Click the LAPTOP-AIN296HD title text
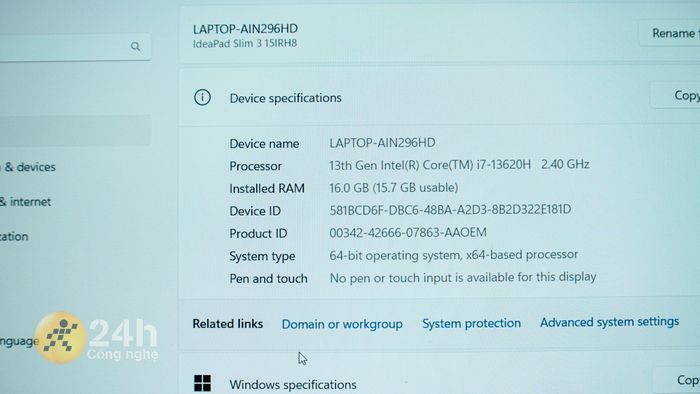Screen dimensions: 700x394 point(245,29)
